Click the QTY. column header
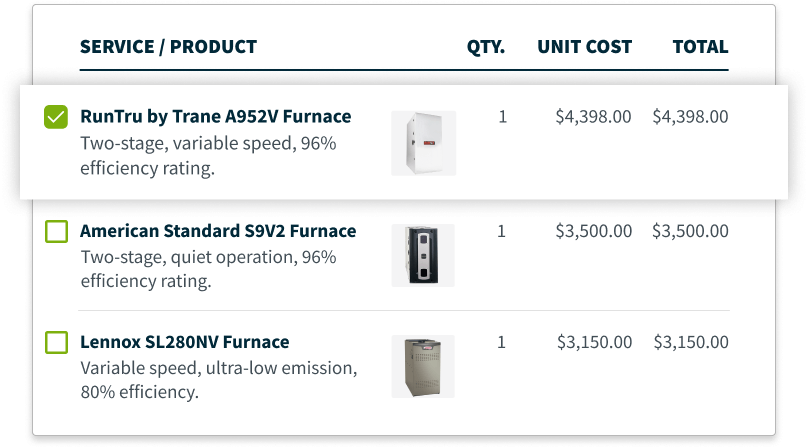Screen dimensions: 808x448 click(486, 47)
